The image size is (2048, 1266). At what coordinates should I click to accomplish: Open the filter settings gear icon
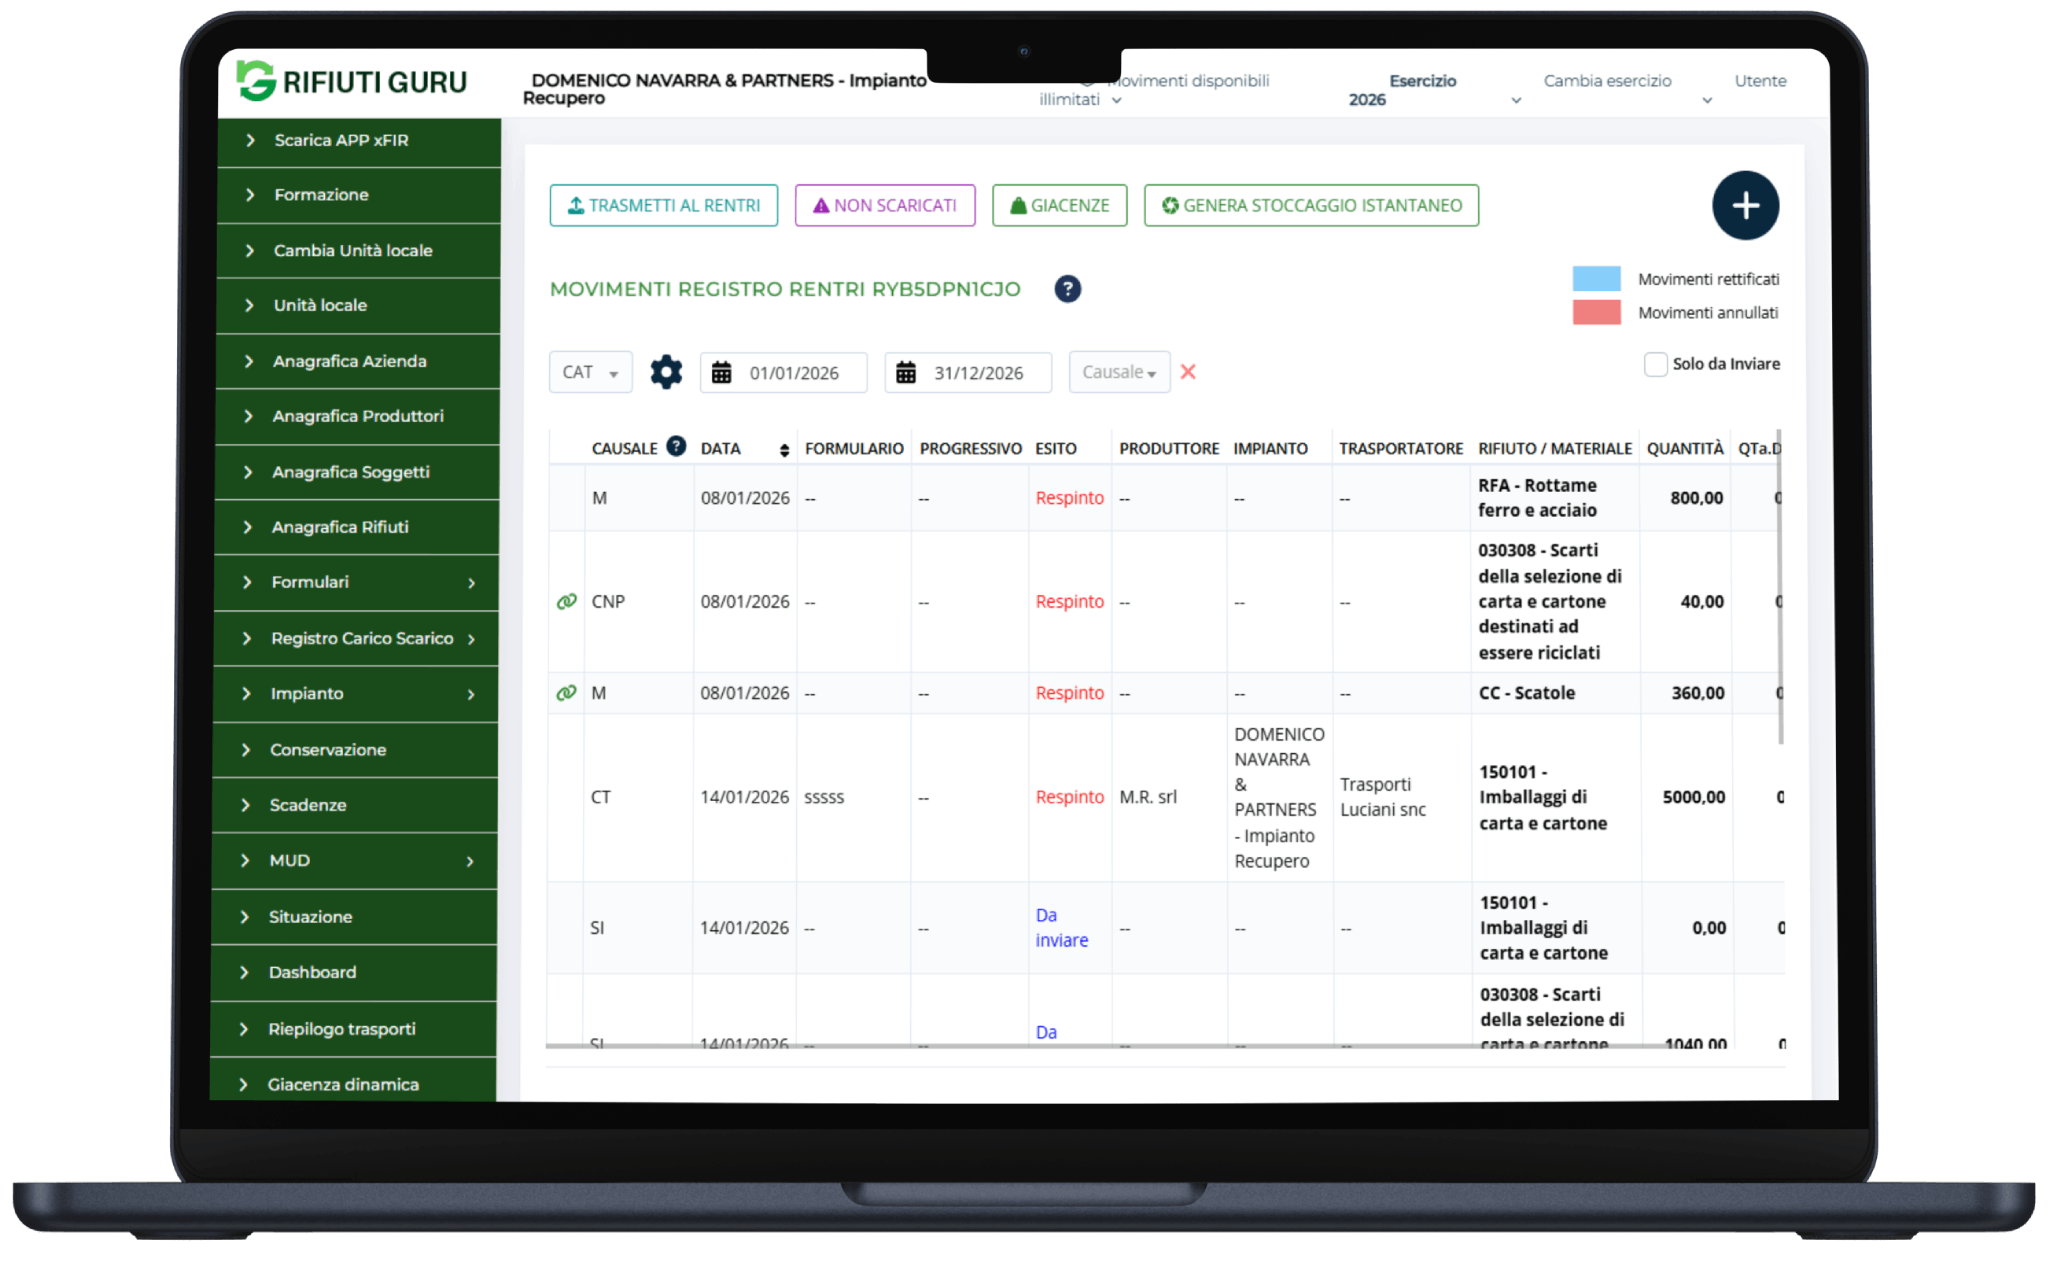click(666, 371)
